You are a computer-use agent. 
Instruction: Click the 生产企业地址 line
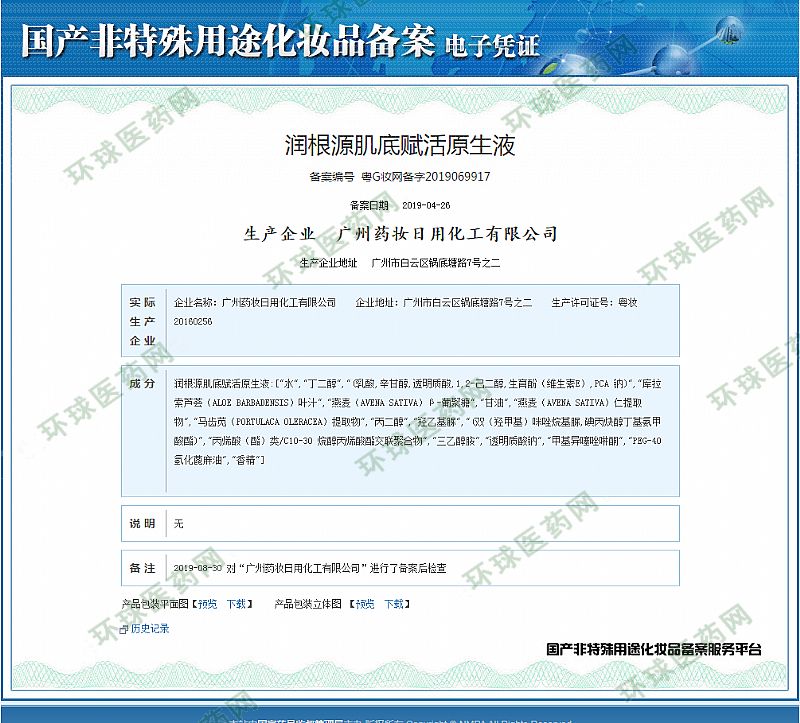click(399, 263)
